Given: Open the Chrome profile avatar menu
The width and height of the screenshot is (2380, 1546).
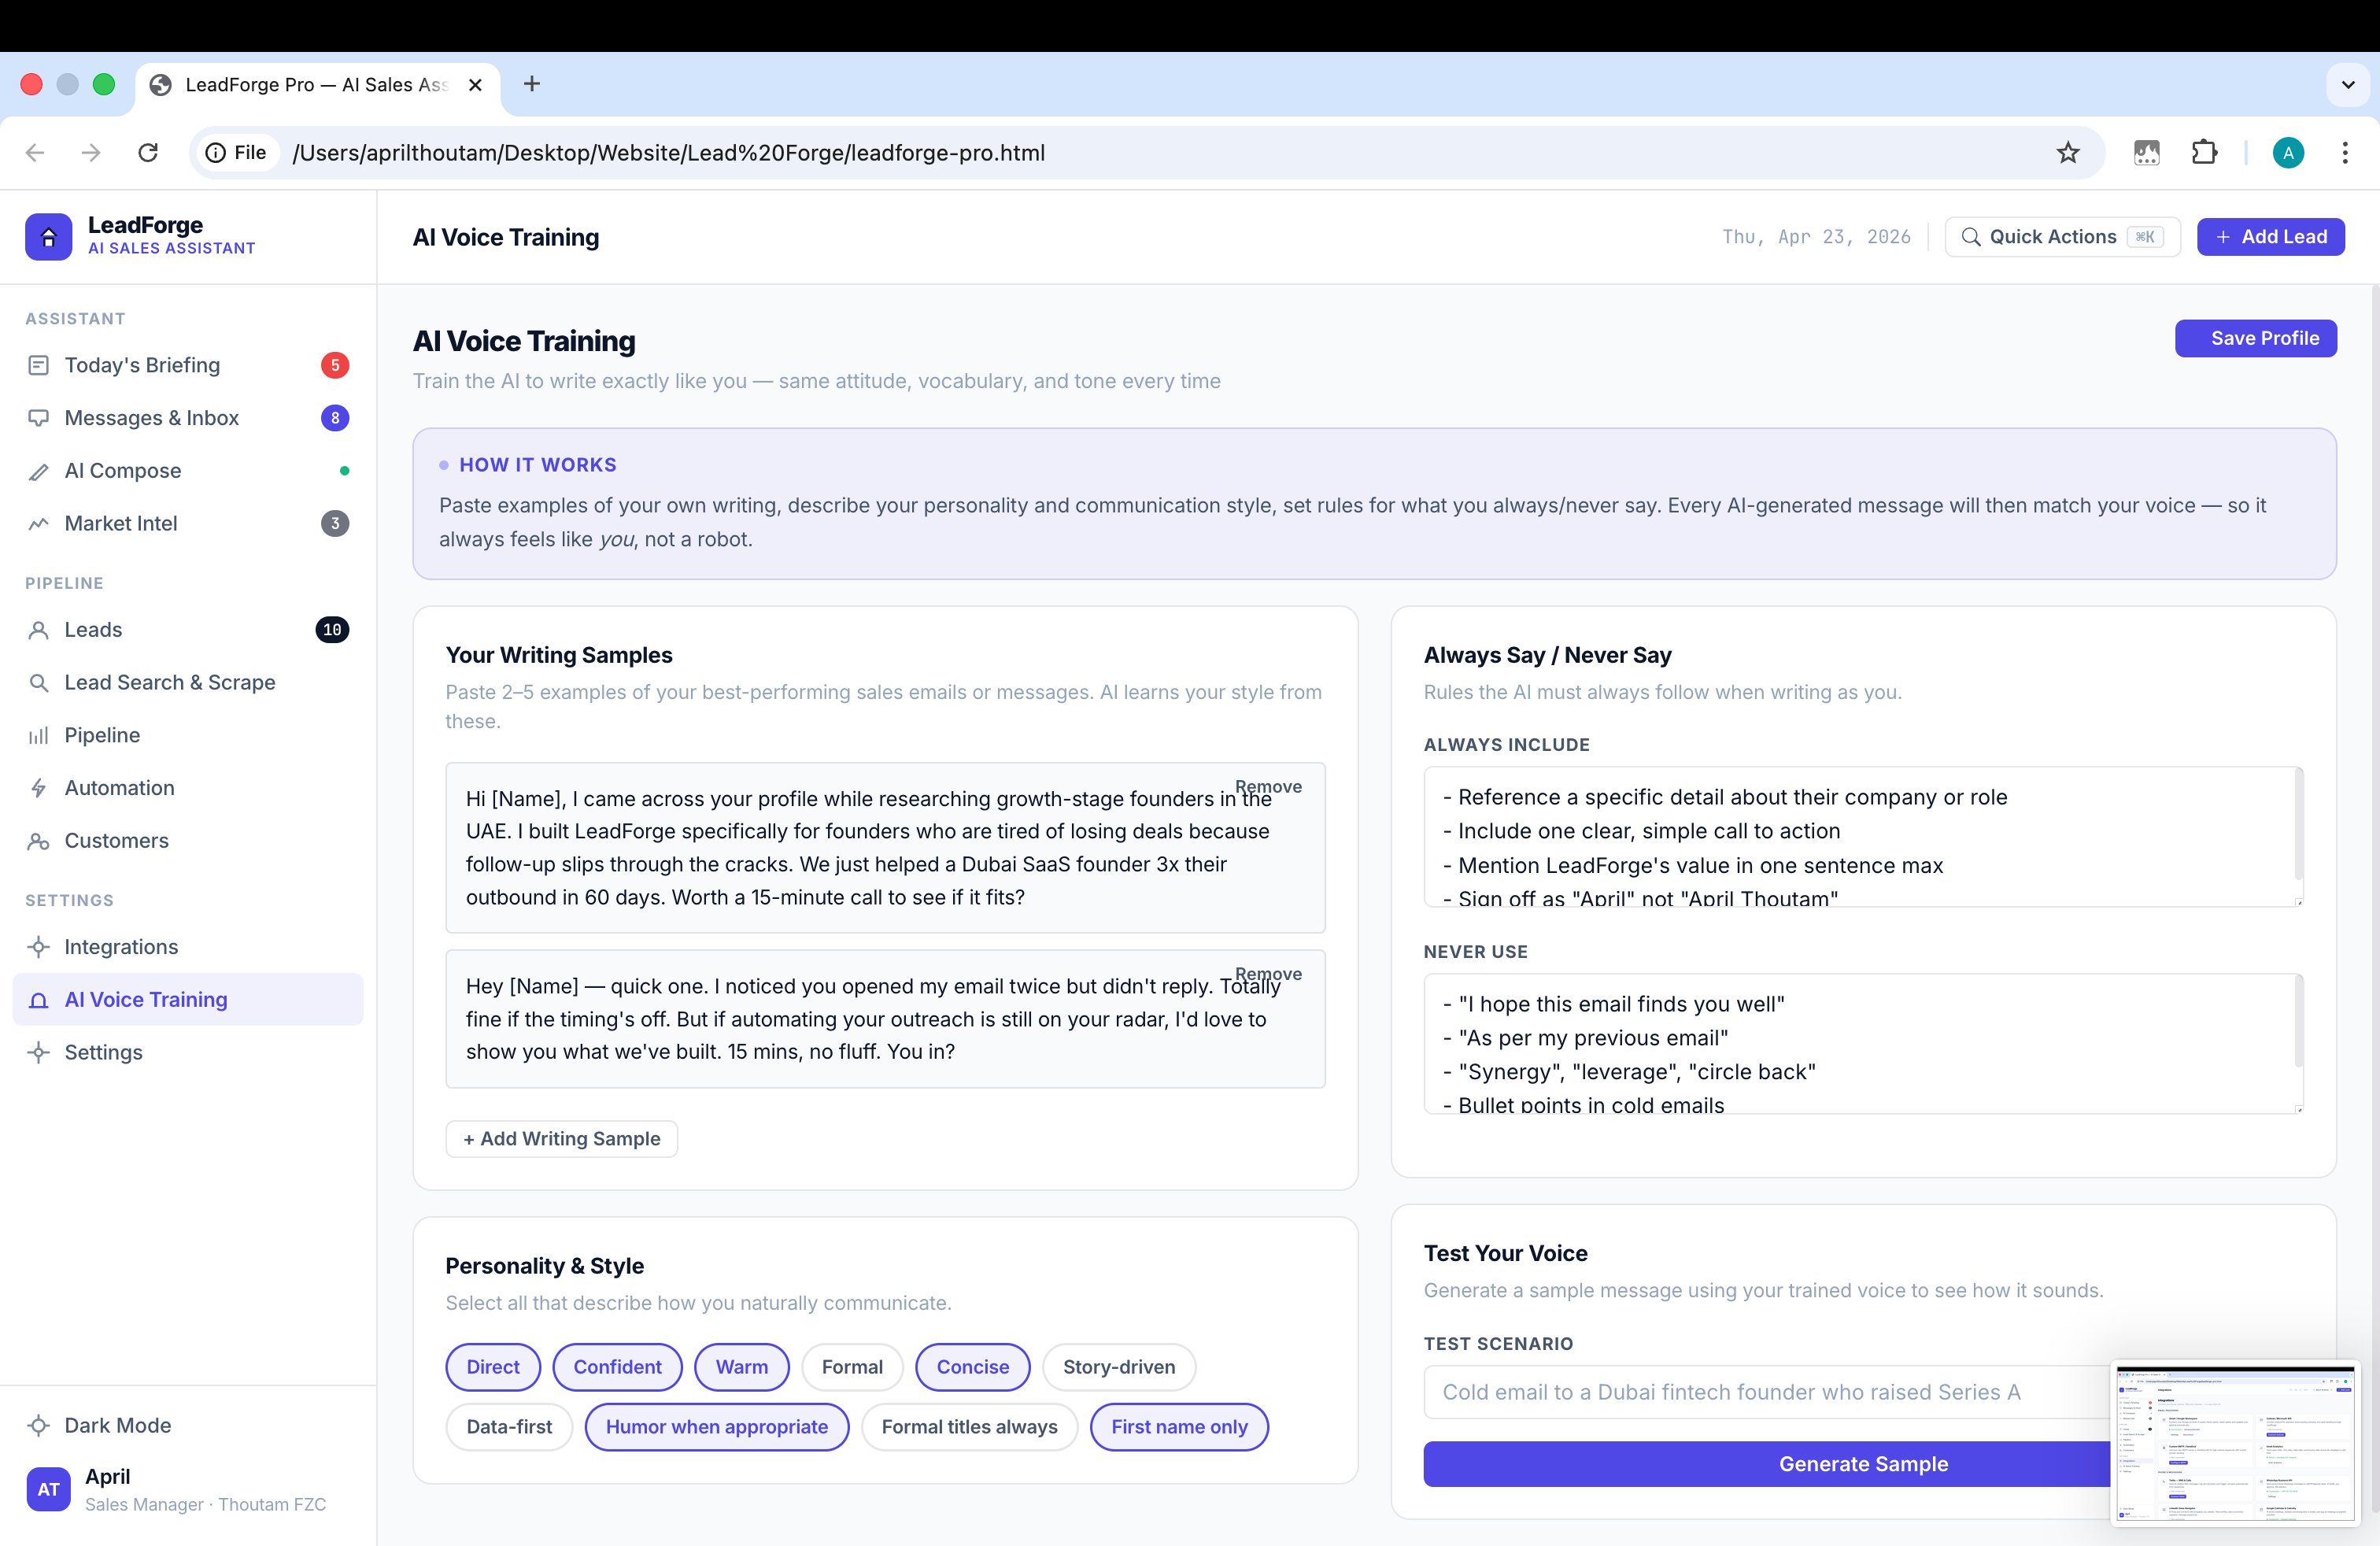Looking at the screenshot, I should 2289,152.
